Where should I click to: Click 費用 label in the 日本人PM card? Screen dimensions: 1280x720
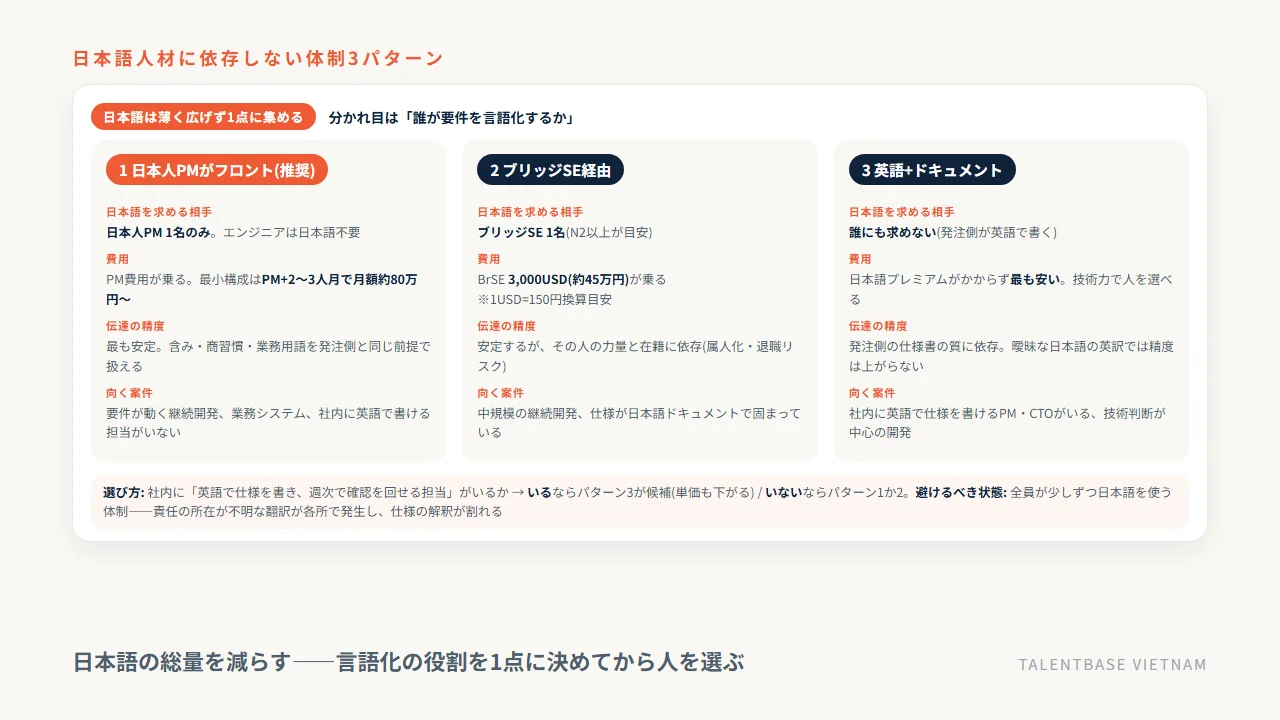pos(117,259)
